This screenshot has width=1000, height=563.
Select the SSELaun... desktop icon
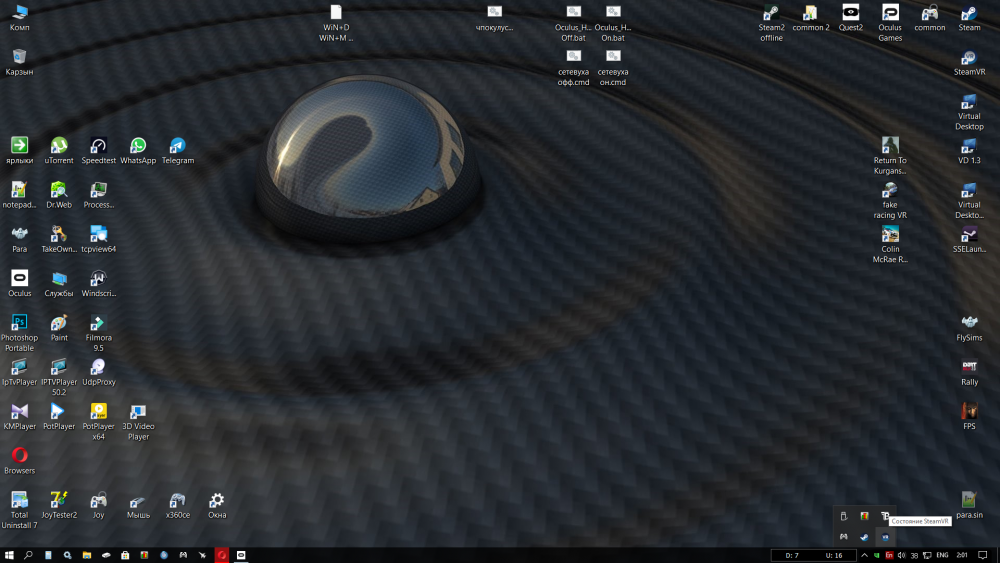(x=969, y=240)
